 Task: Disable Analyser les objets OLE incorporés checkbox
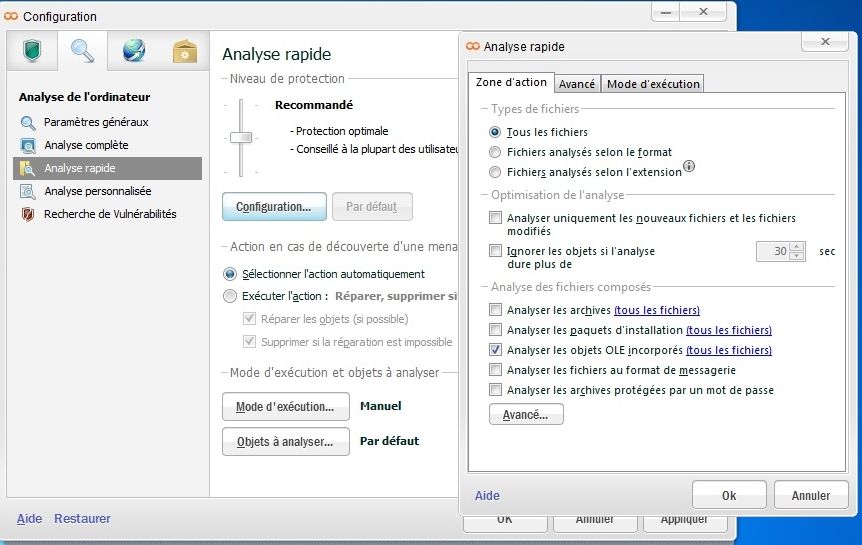click(495, 350)
